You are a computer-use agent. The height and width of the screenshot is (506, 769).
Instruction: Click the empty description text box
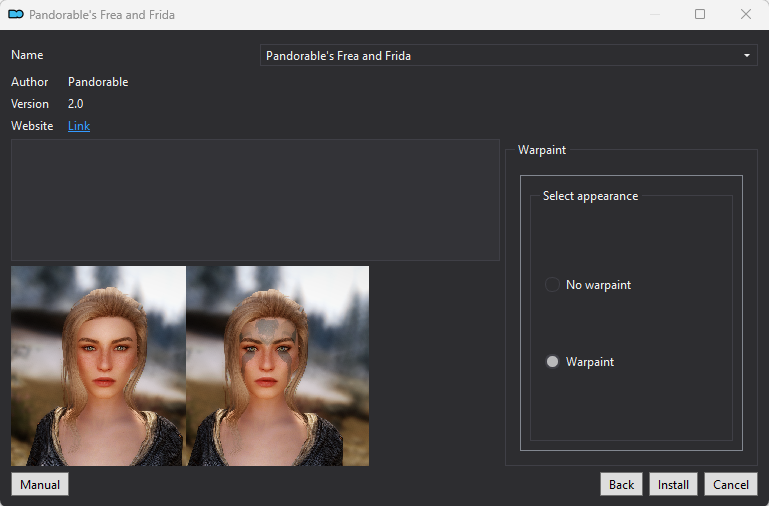(255, 200)
